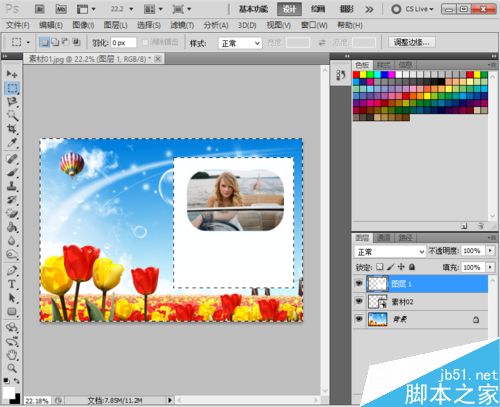Hide layer 素材02 eye icon
Screen dimensions: 500x407
point(359,301)
